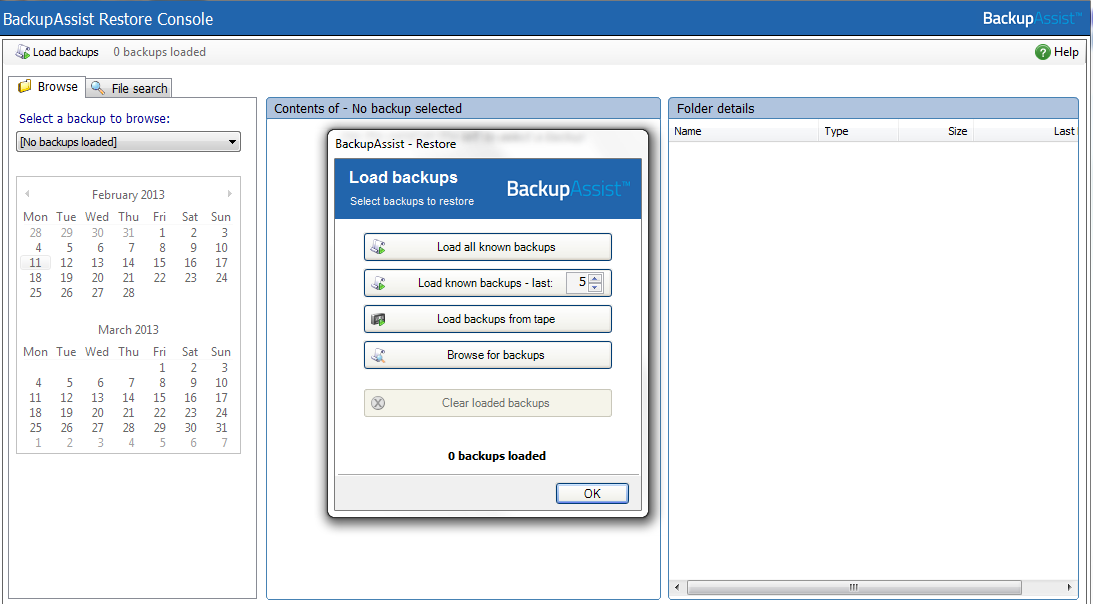Open Help via green question icon
Screen dimensions: 1093x604
coord(1042,52)
